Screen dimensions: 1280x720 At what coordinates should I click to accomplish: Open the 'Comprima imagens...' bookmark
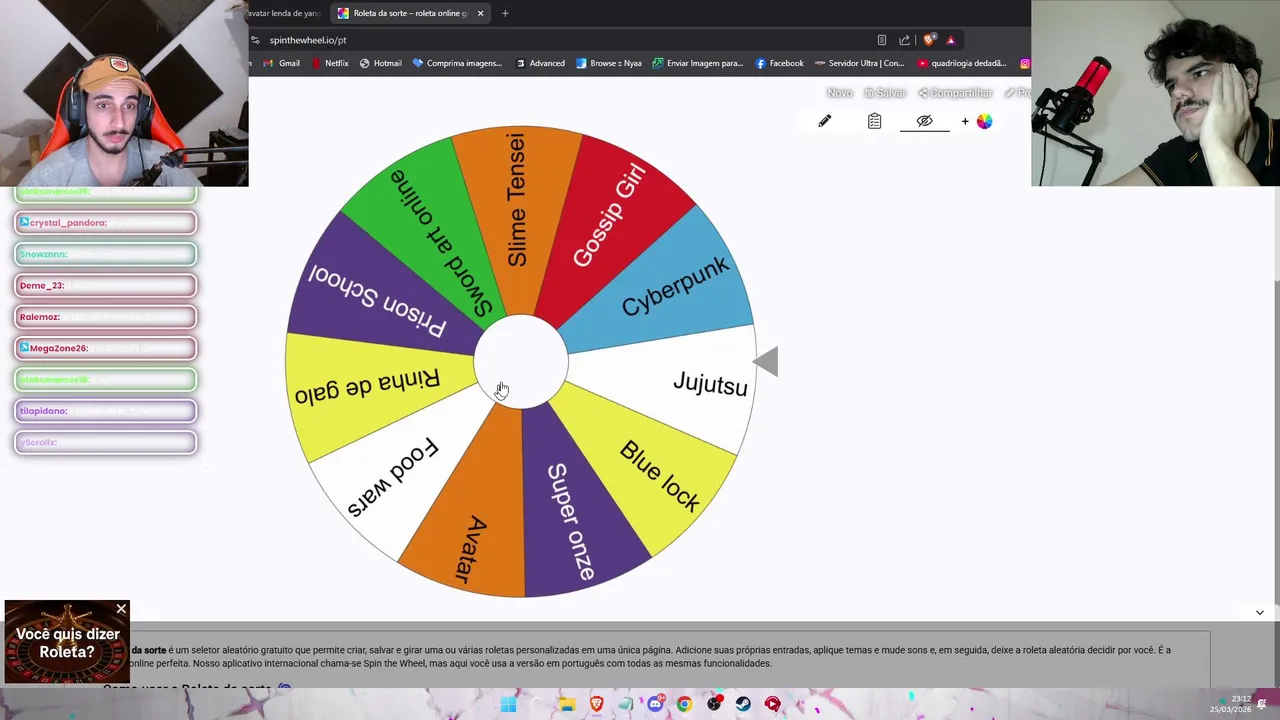(x=456, y=63)
